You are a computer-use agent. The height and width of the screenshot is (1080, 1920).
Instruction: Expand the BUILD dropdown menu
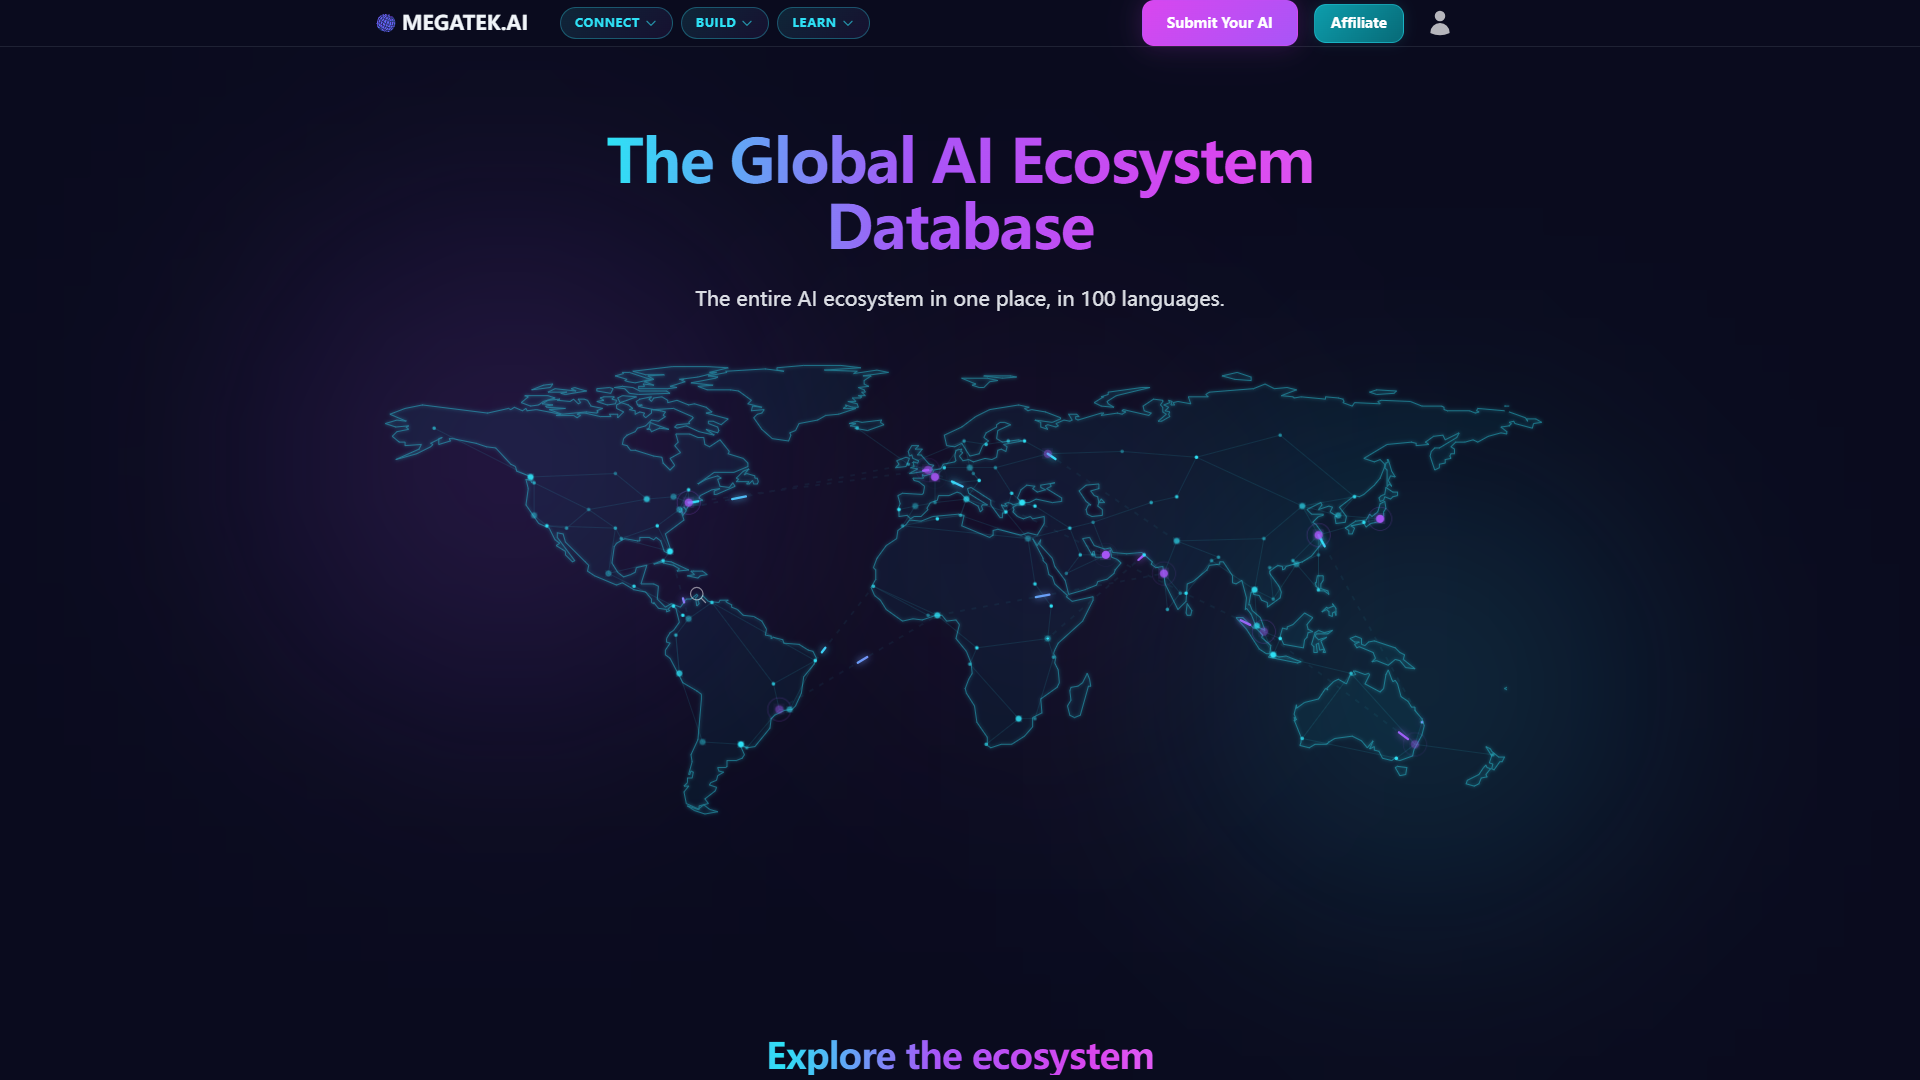[724, 23]
